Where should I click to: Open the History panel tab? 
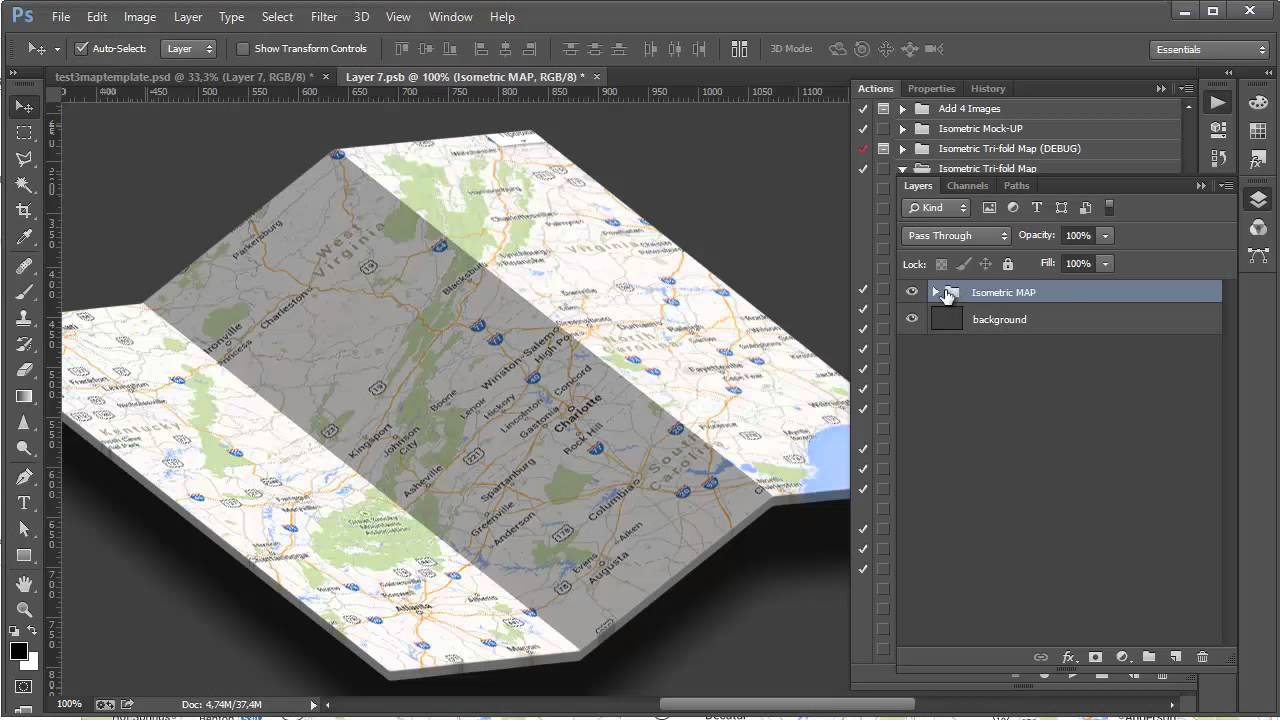pos(987,89)
